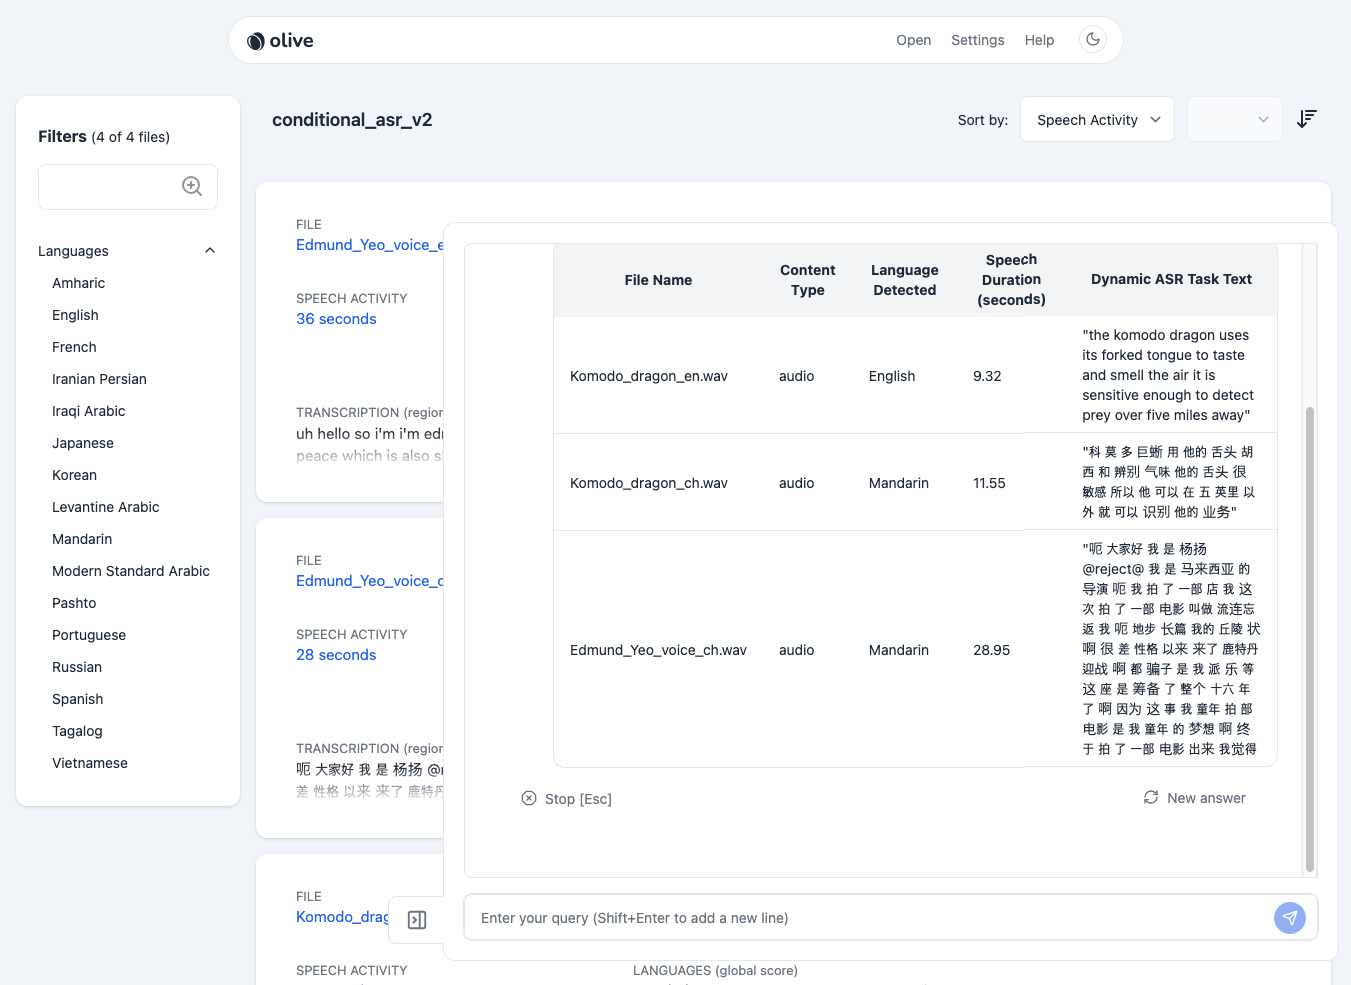
Task: Select the English language filter
Action: pyautogui.click(x=75, y=315)
